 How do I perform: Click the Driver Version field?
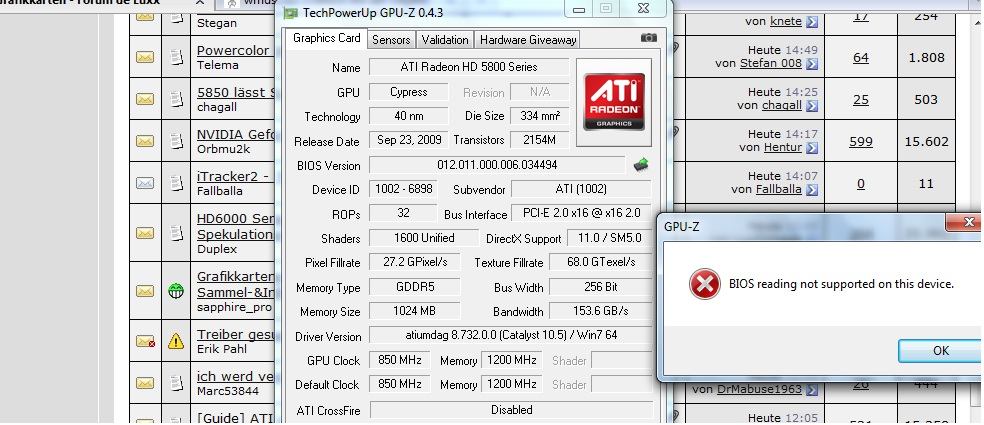tap(510, 335)
